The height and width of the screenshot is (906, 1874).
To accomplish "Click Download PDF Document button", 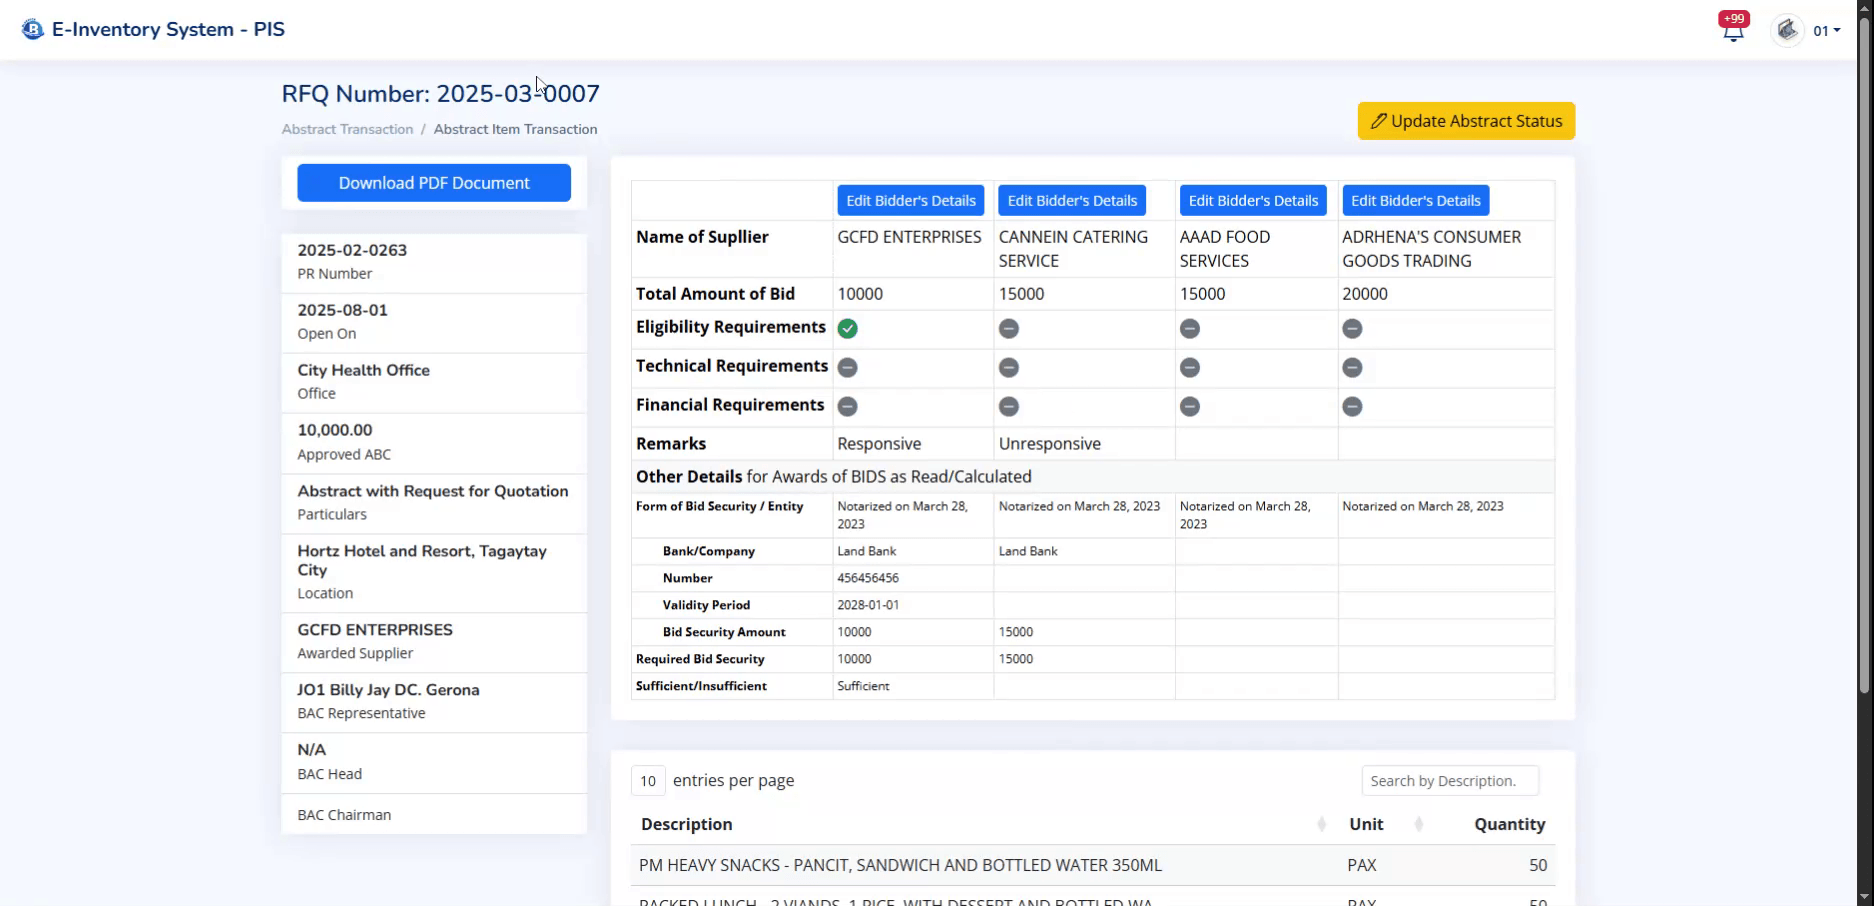I will [434, 183].
